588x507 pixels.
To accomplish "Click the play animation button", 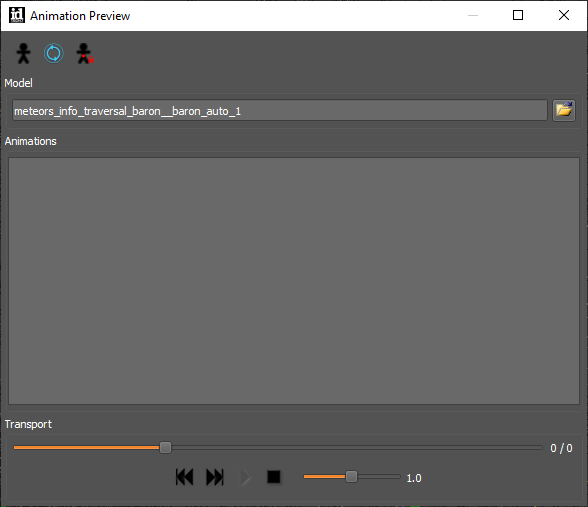I will (x=245, y=477).
